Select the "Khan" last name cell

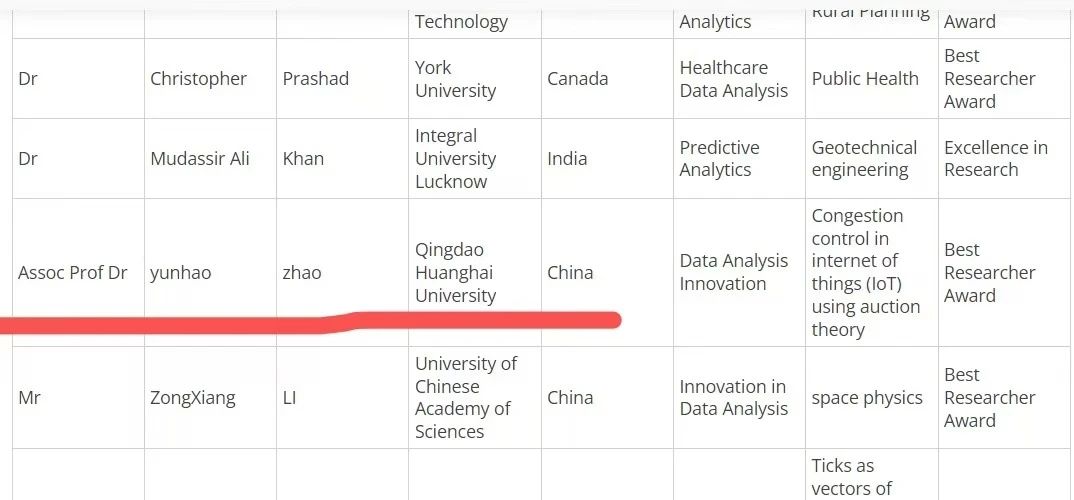(x=303, y=159)
